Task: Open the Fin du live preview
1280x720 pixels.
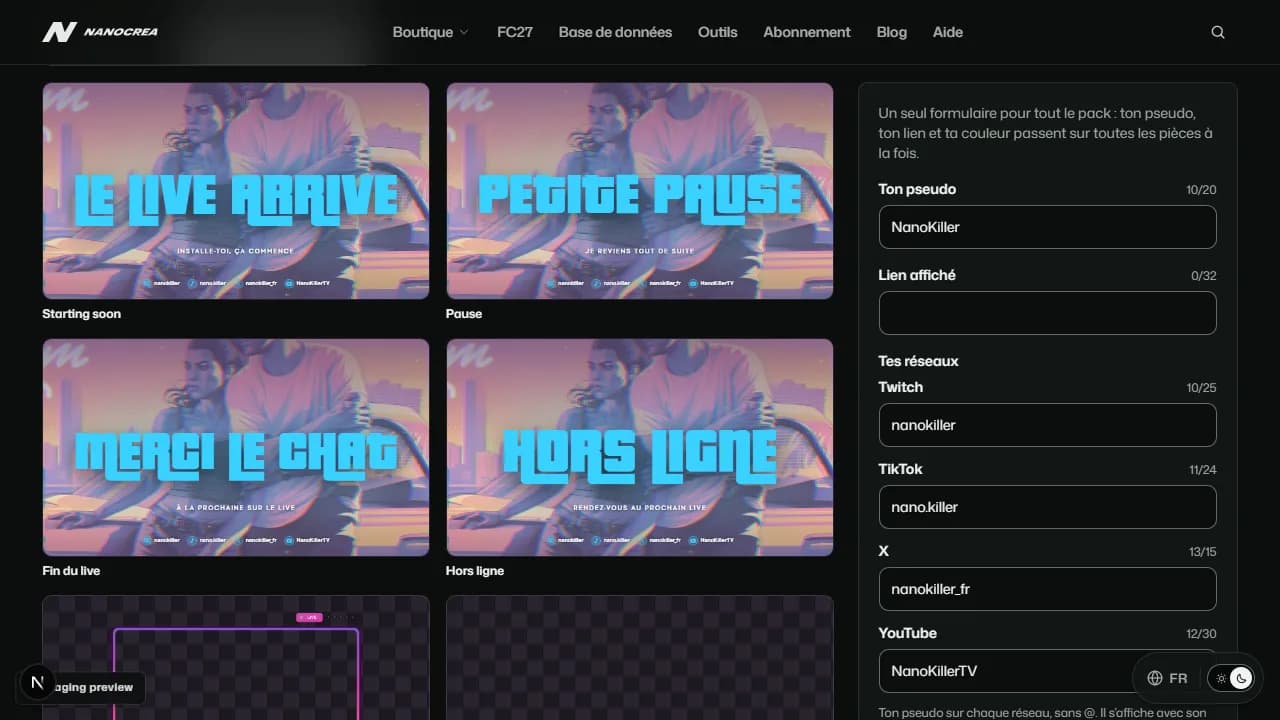Action: point(236,447)
